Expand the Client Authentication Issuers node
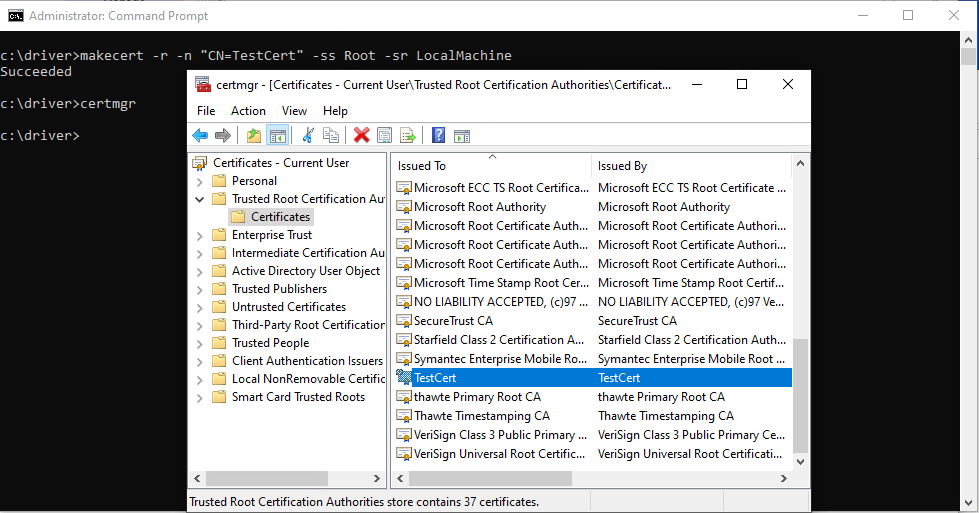 coord(199,363)
